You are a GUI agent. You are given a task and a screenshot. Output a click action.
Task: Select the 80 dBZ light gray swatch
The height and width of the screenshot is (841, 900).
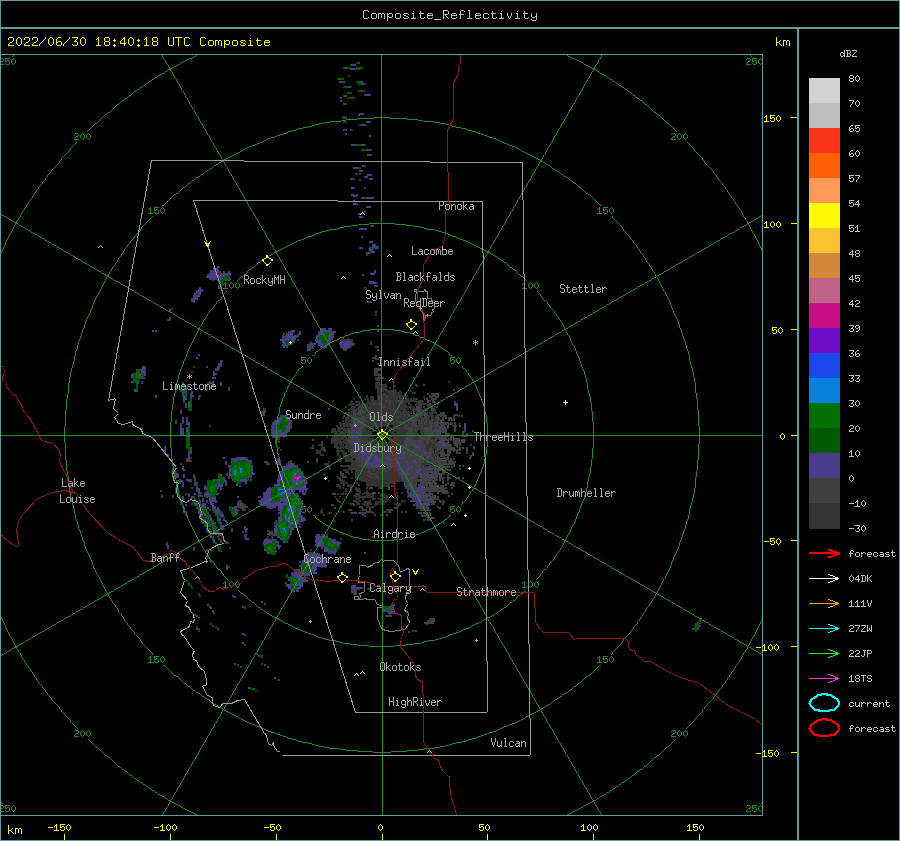(x=824, y=91)
